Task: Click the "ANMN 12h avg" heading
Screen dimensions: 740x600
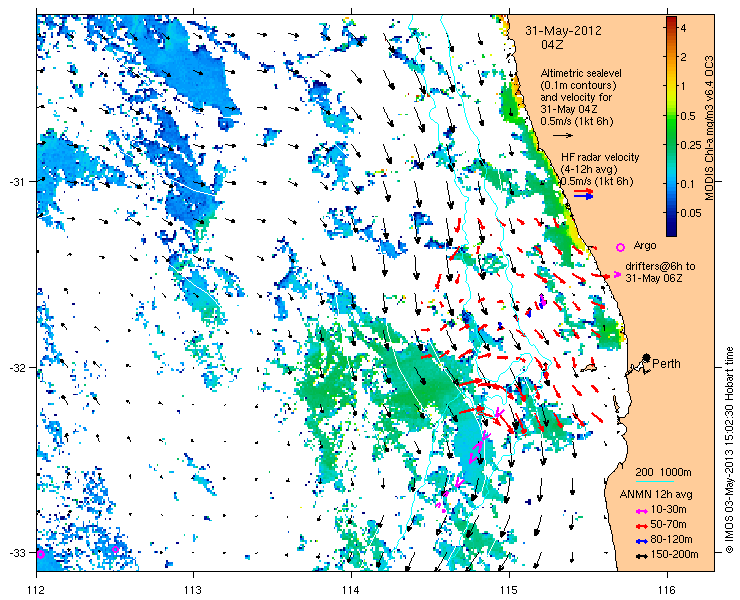Action: tap(656, 495)
